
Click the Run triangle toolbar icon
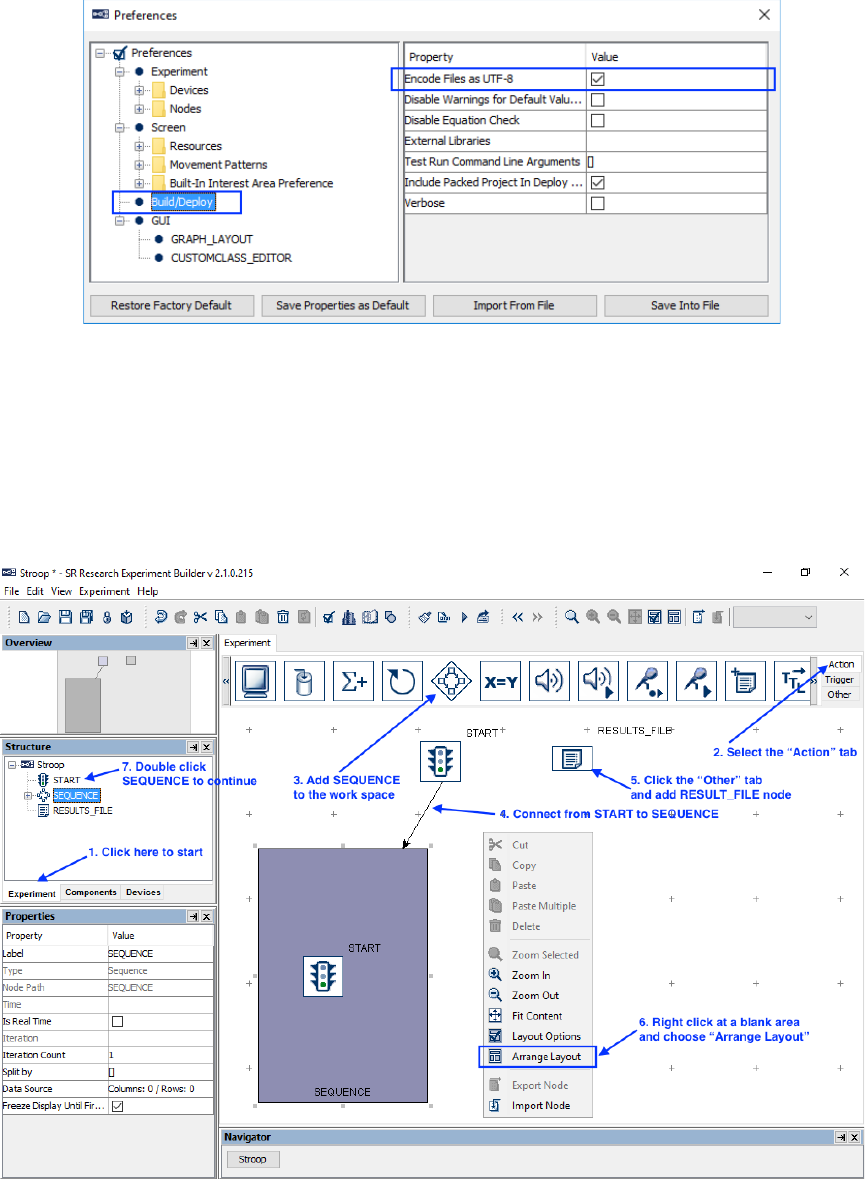click(464, 617)
